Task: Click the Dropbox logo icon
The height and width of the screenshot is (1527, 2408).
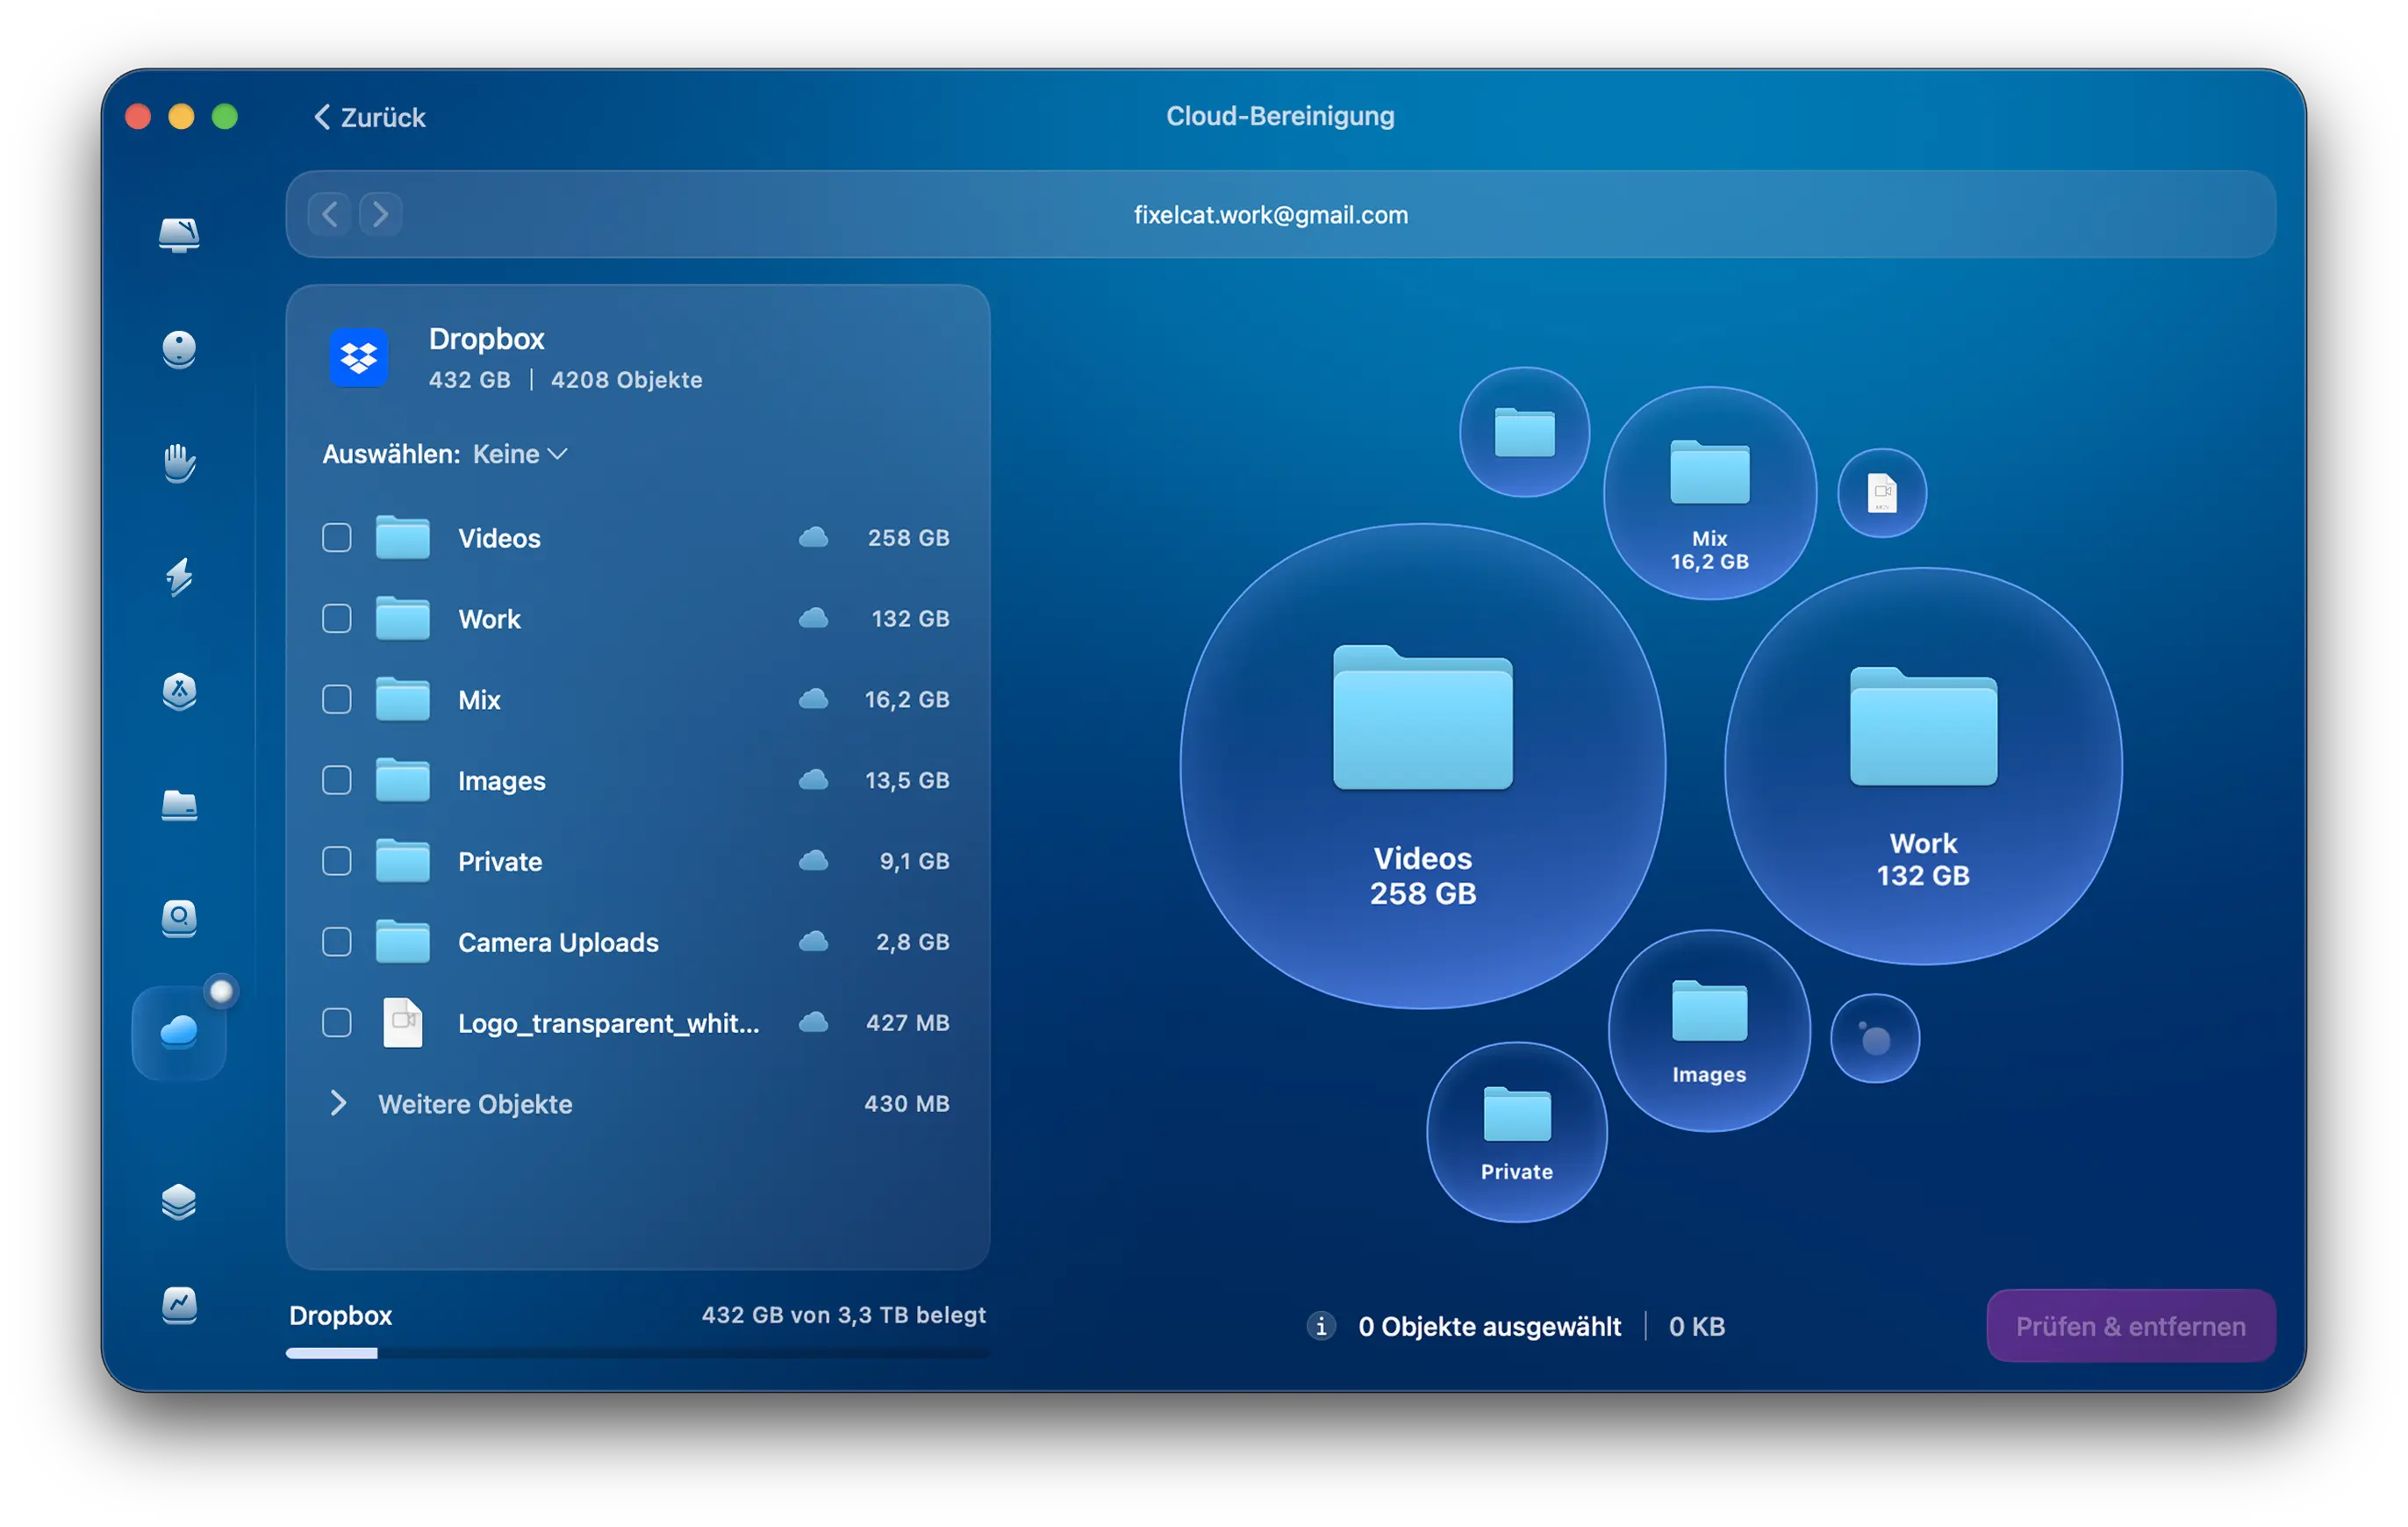Action: coord(359,357)
